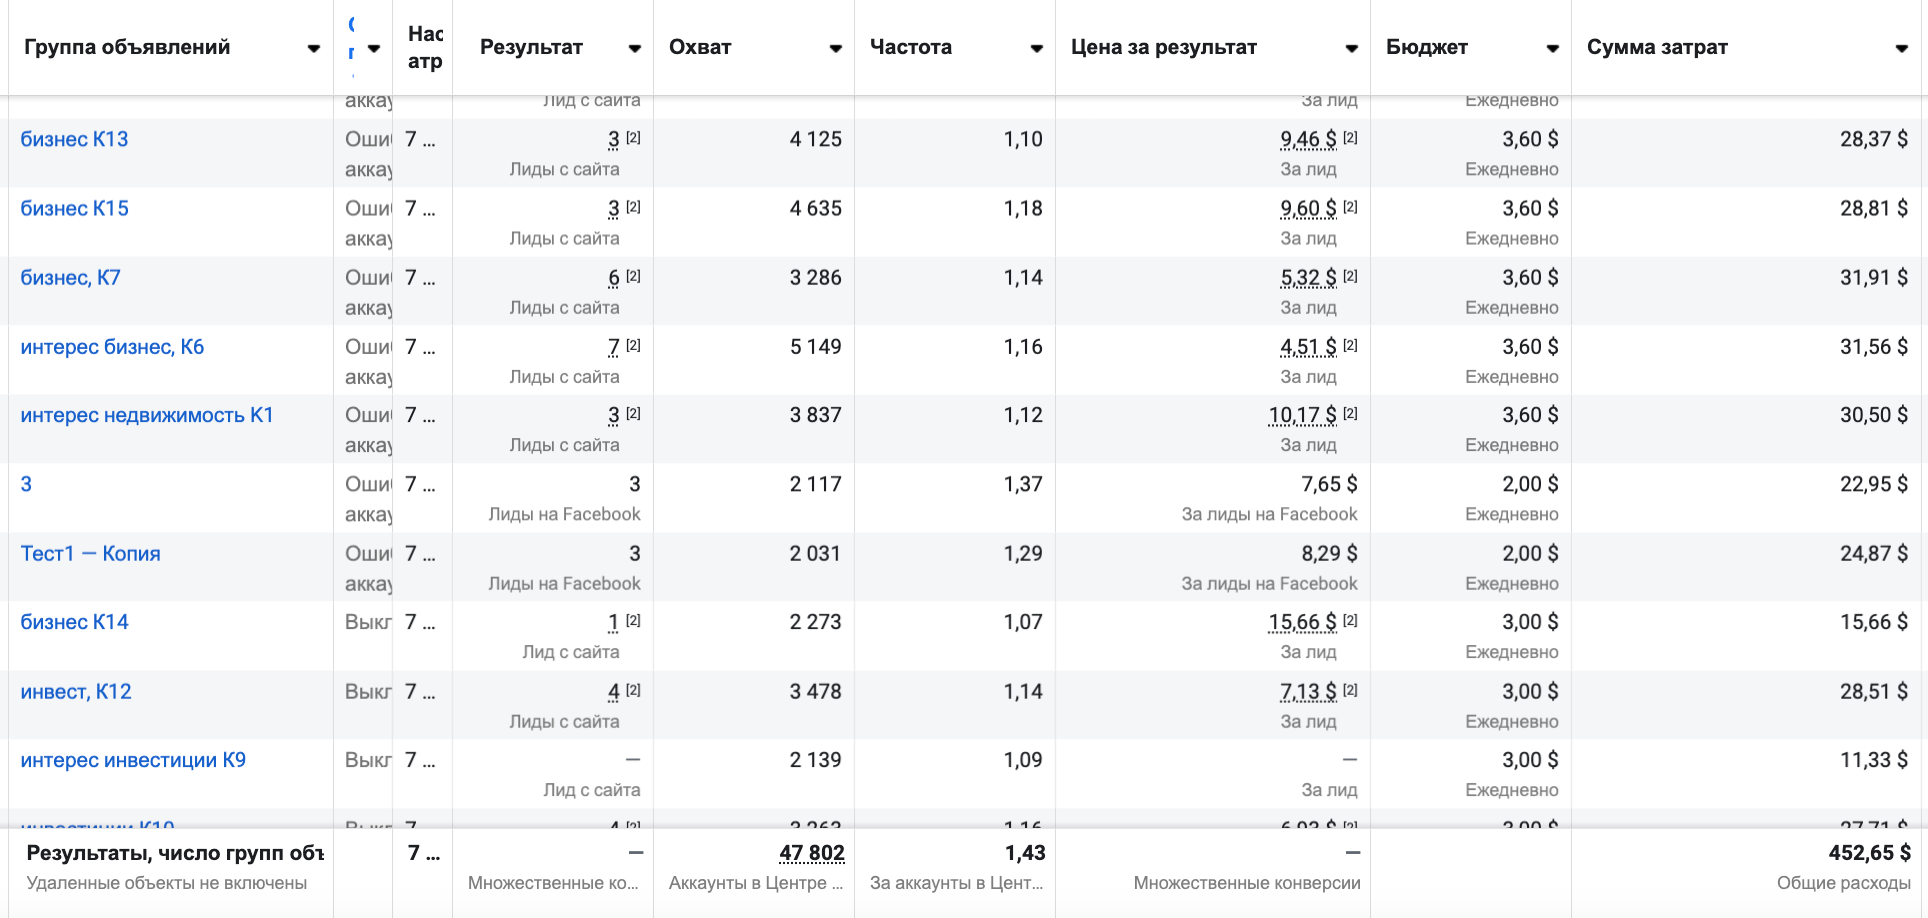Open dropdown arrow on Цена за результат column
The height and width of the screenshot is (918, 1928).
(1351, 48)
